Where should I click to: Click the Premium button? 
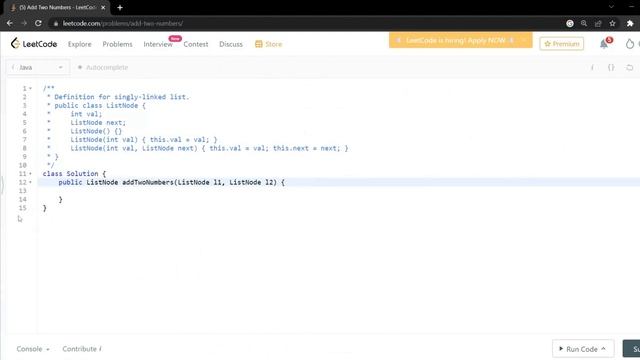tap(562, 44)
